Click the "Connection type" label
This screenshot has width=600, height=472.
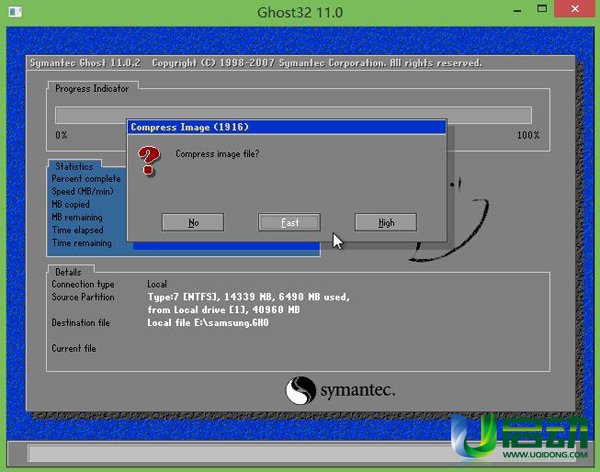click(83, 284)
